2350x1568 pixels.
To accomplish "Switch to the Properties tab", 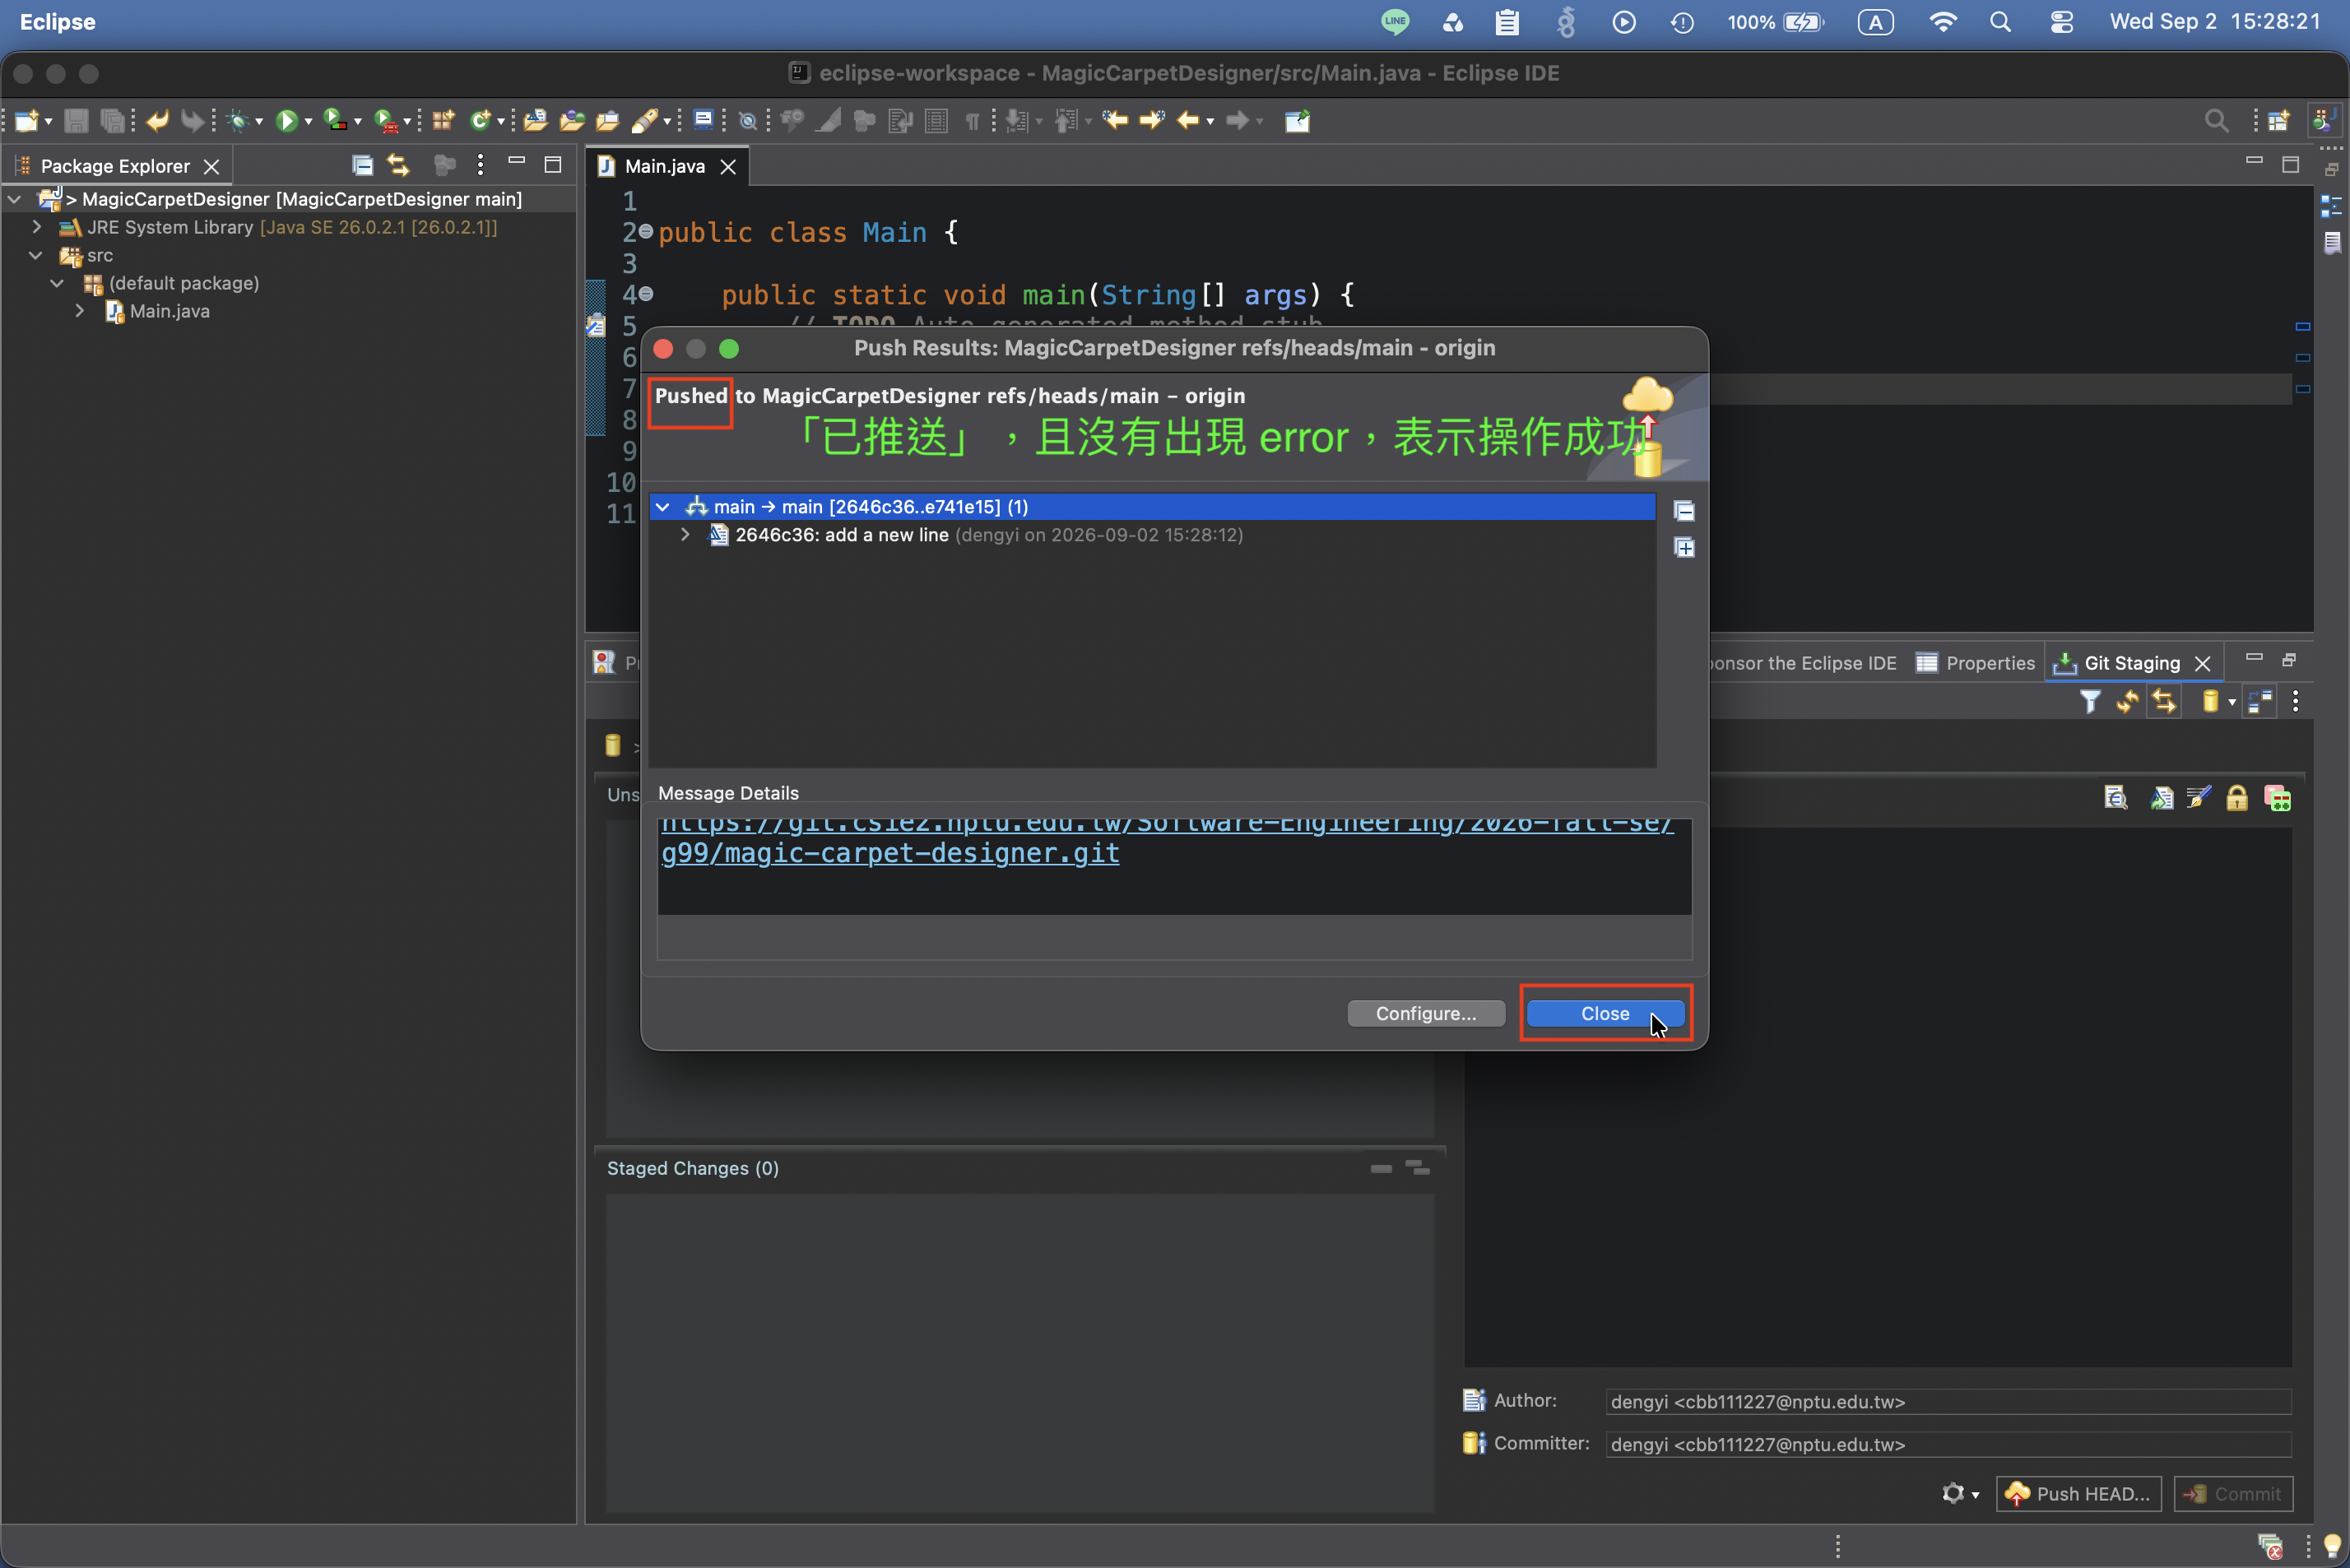I will [1975, 663].
